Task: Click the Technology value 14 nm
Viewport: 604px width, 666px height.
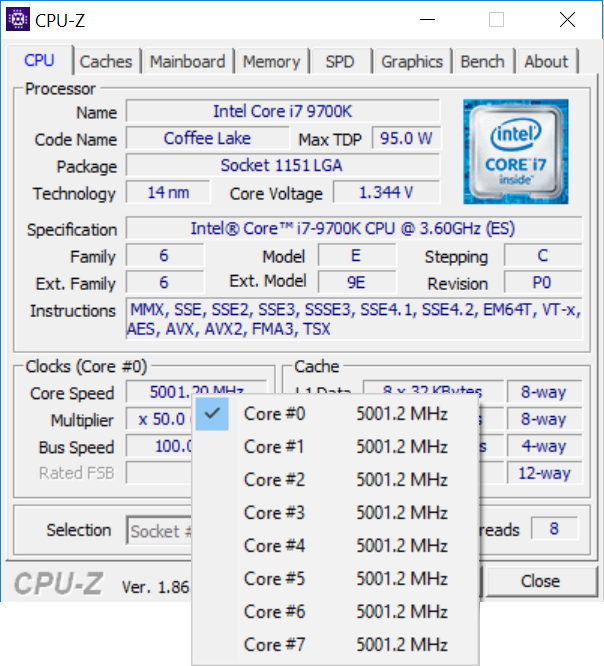Action: (168, 193)
